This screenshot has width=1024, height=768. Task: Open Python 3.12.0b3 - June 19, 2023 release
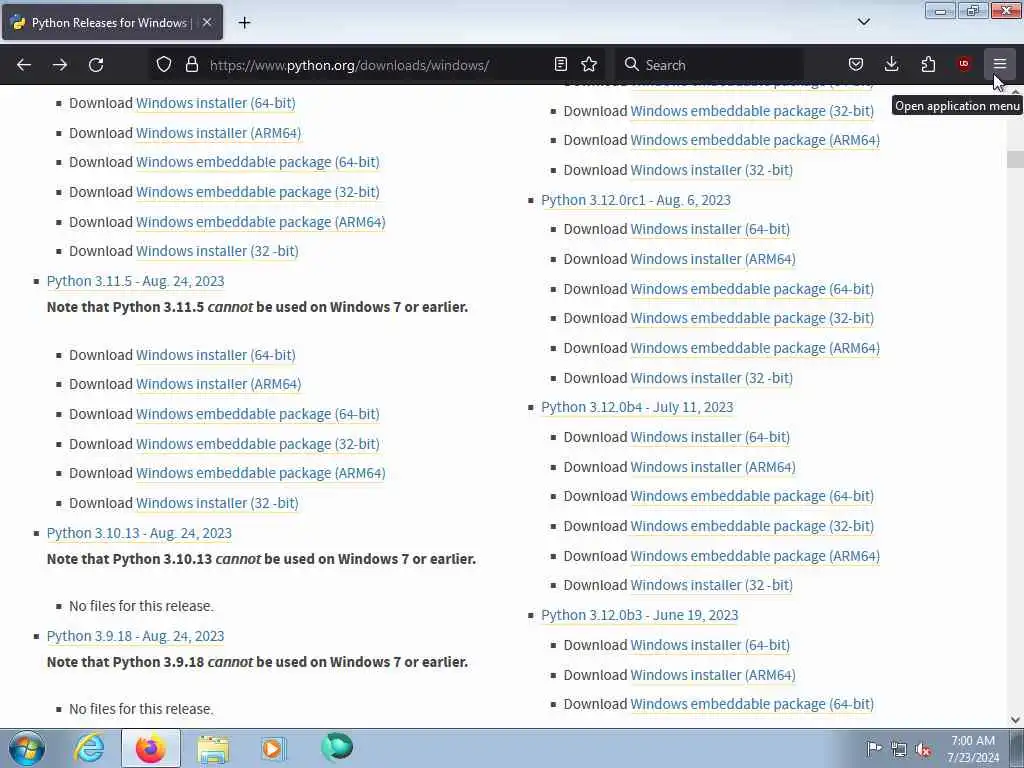(639, 615)
